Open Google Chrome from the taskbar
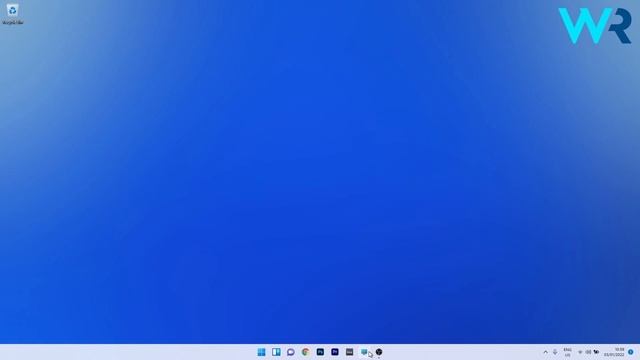Viewport: 640px width, 360px height. click(305, 352)
